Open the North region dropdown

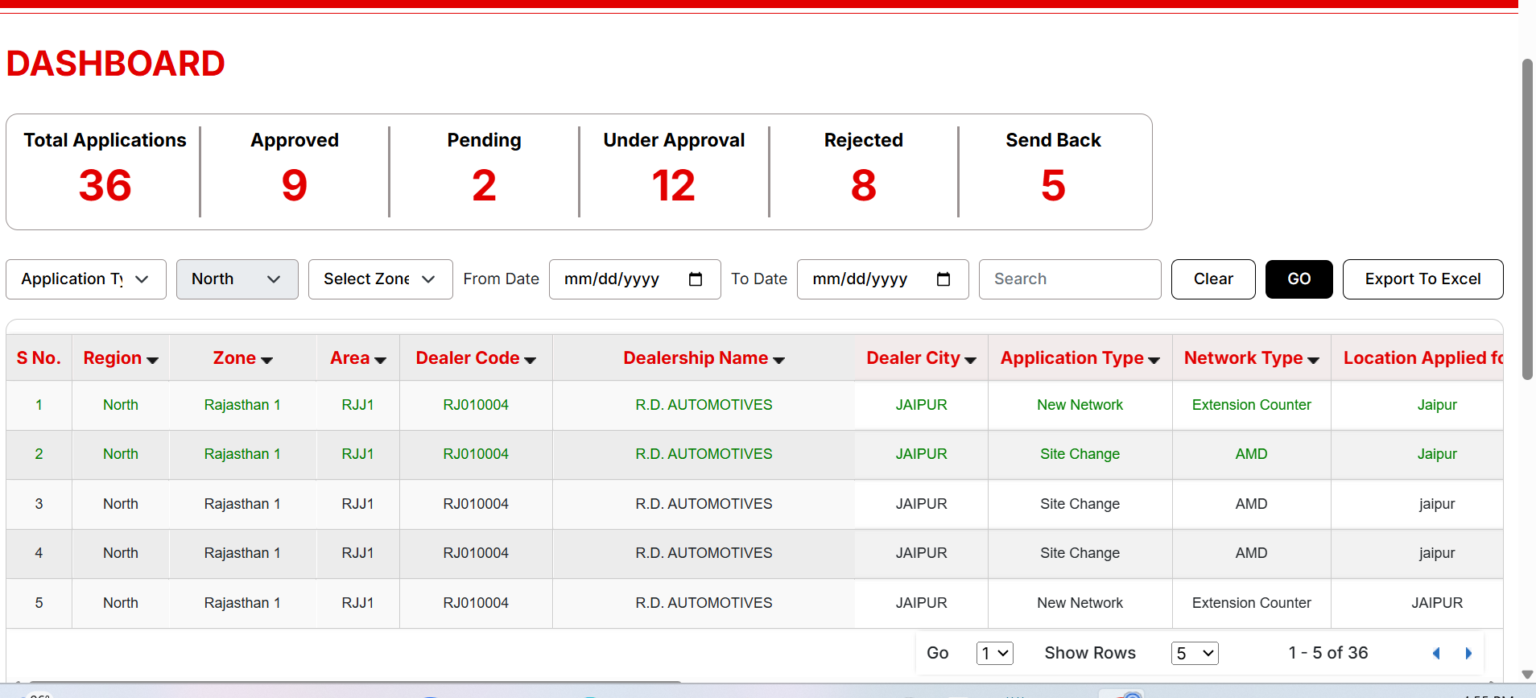coord(237,279)
